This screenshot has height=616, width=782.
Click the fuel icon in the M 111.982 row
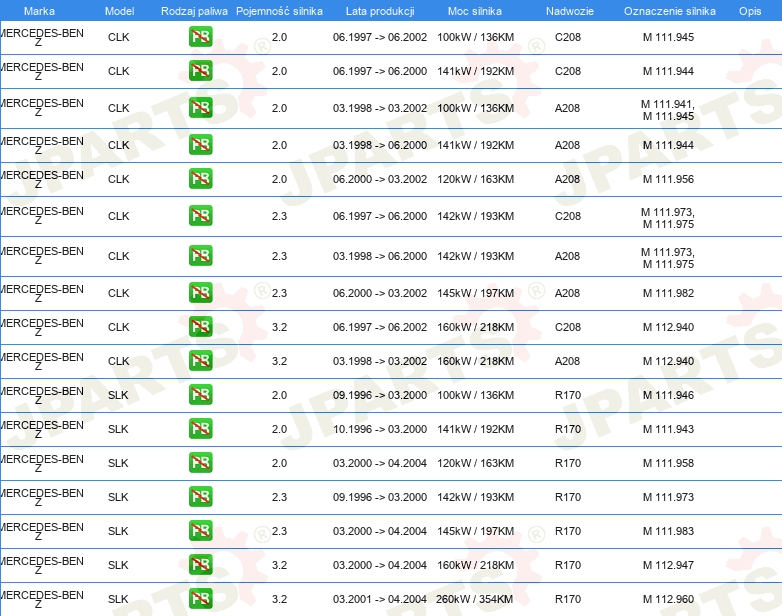click(200, 292)
